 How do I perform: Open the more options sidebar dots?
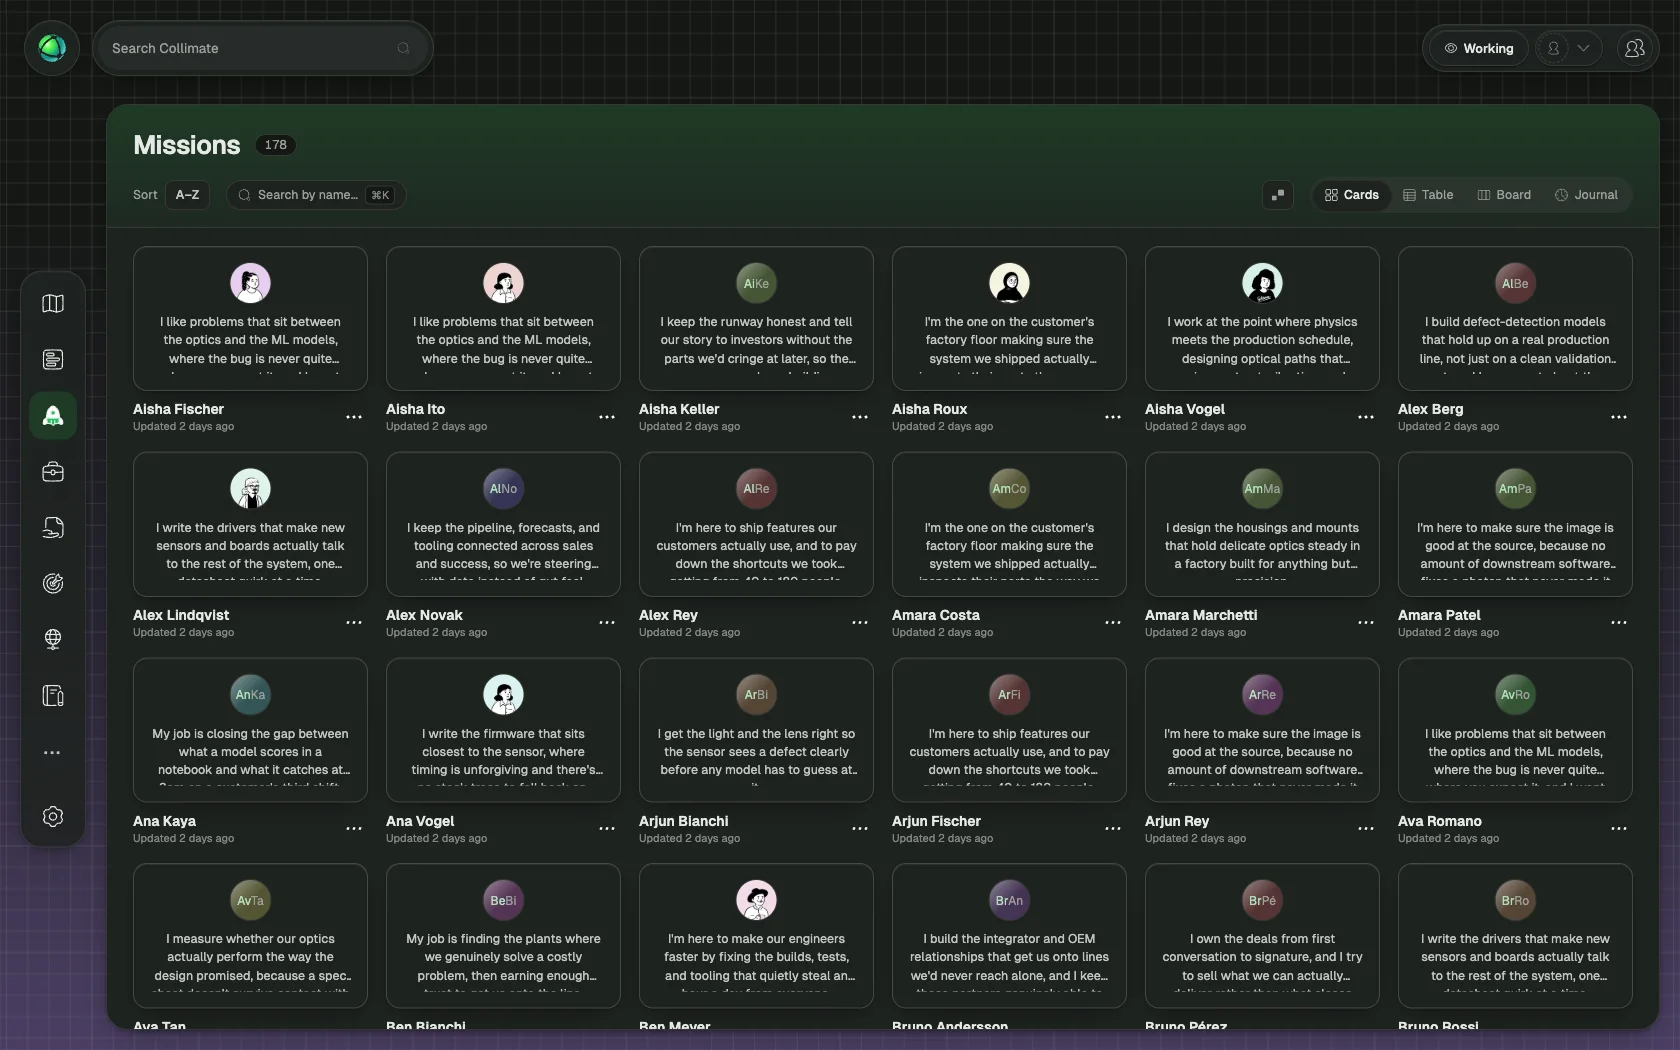53,752
